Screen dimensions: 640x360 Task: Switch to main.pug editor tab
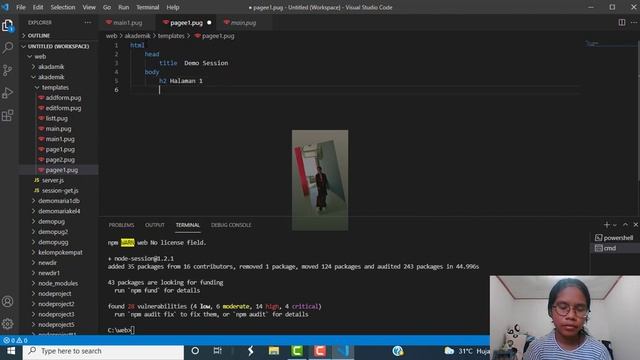click(243, 22)
